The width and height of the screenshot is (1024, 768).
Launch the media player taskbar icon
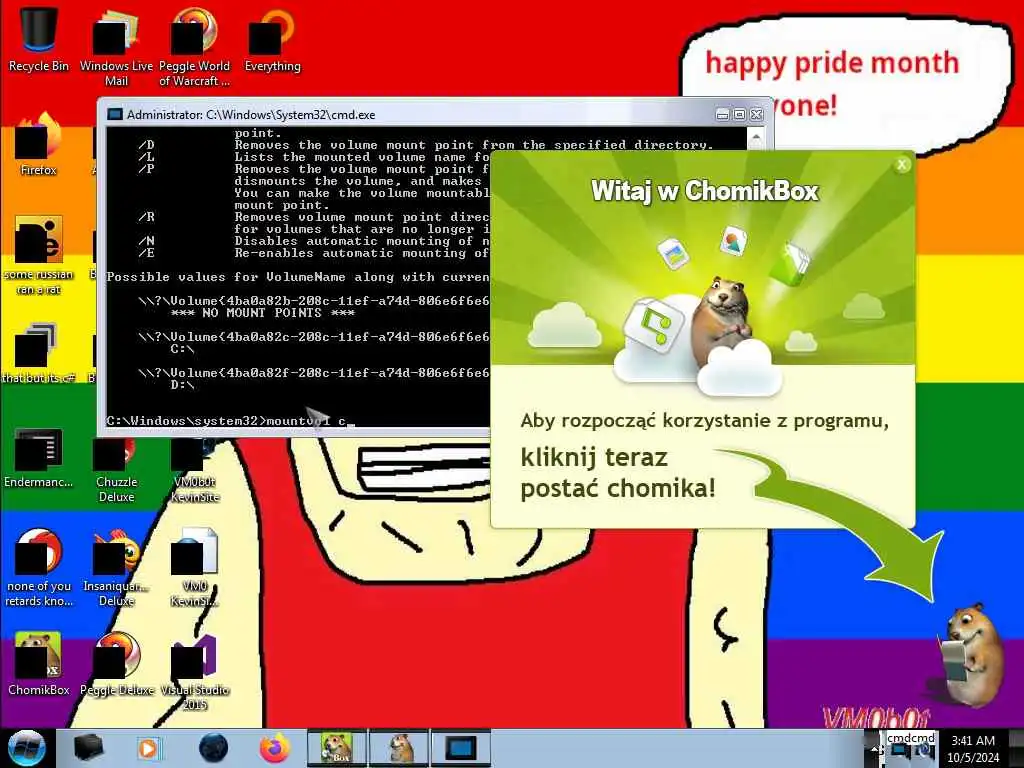coord(148,748)
